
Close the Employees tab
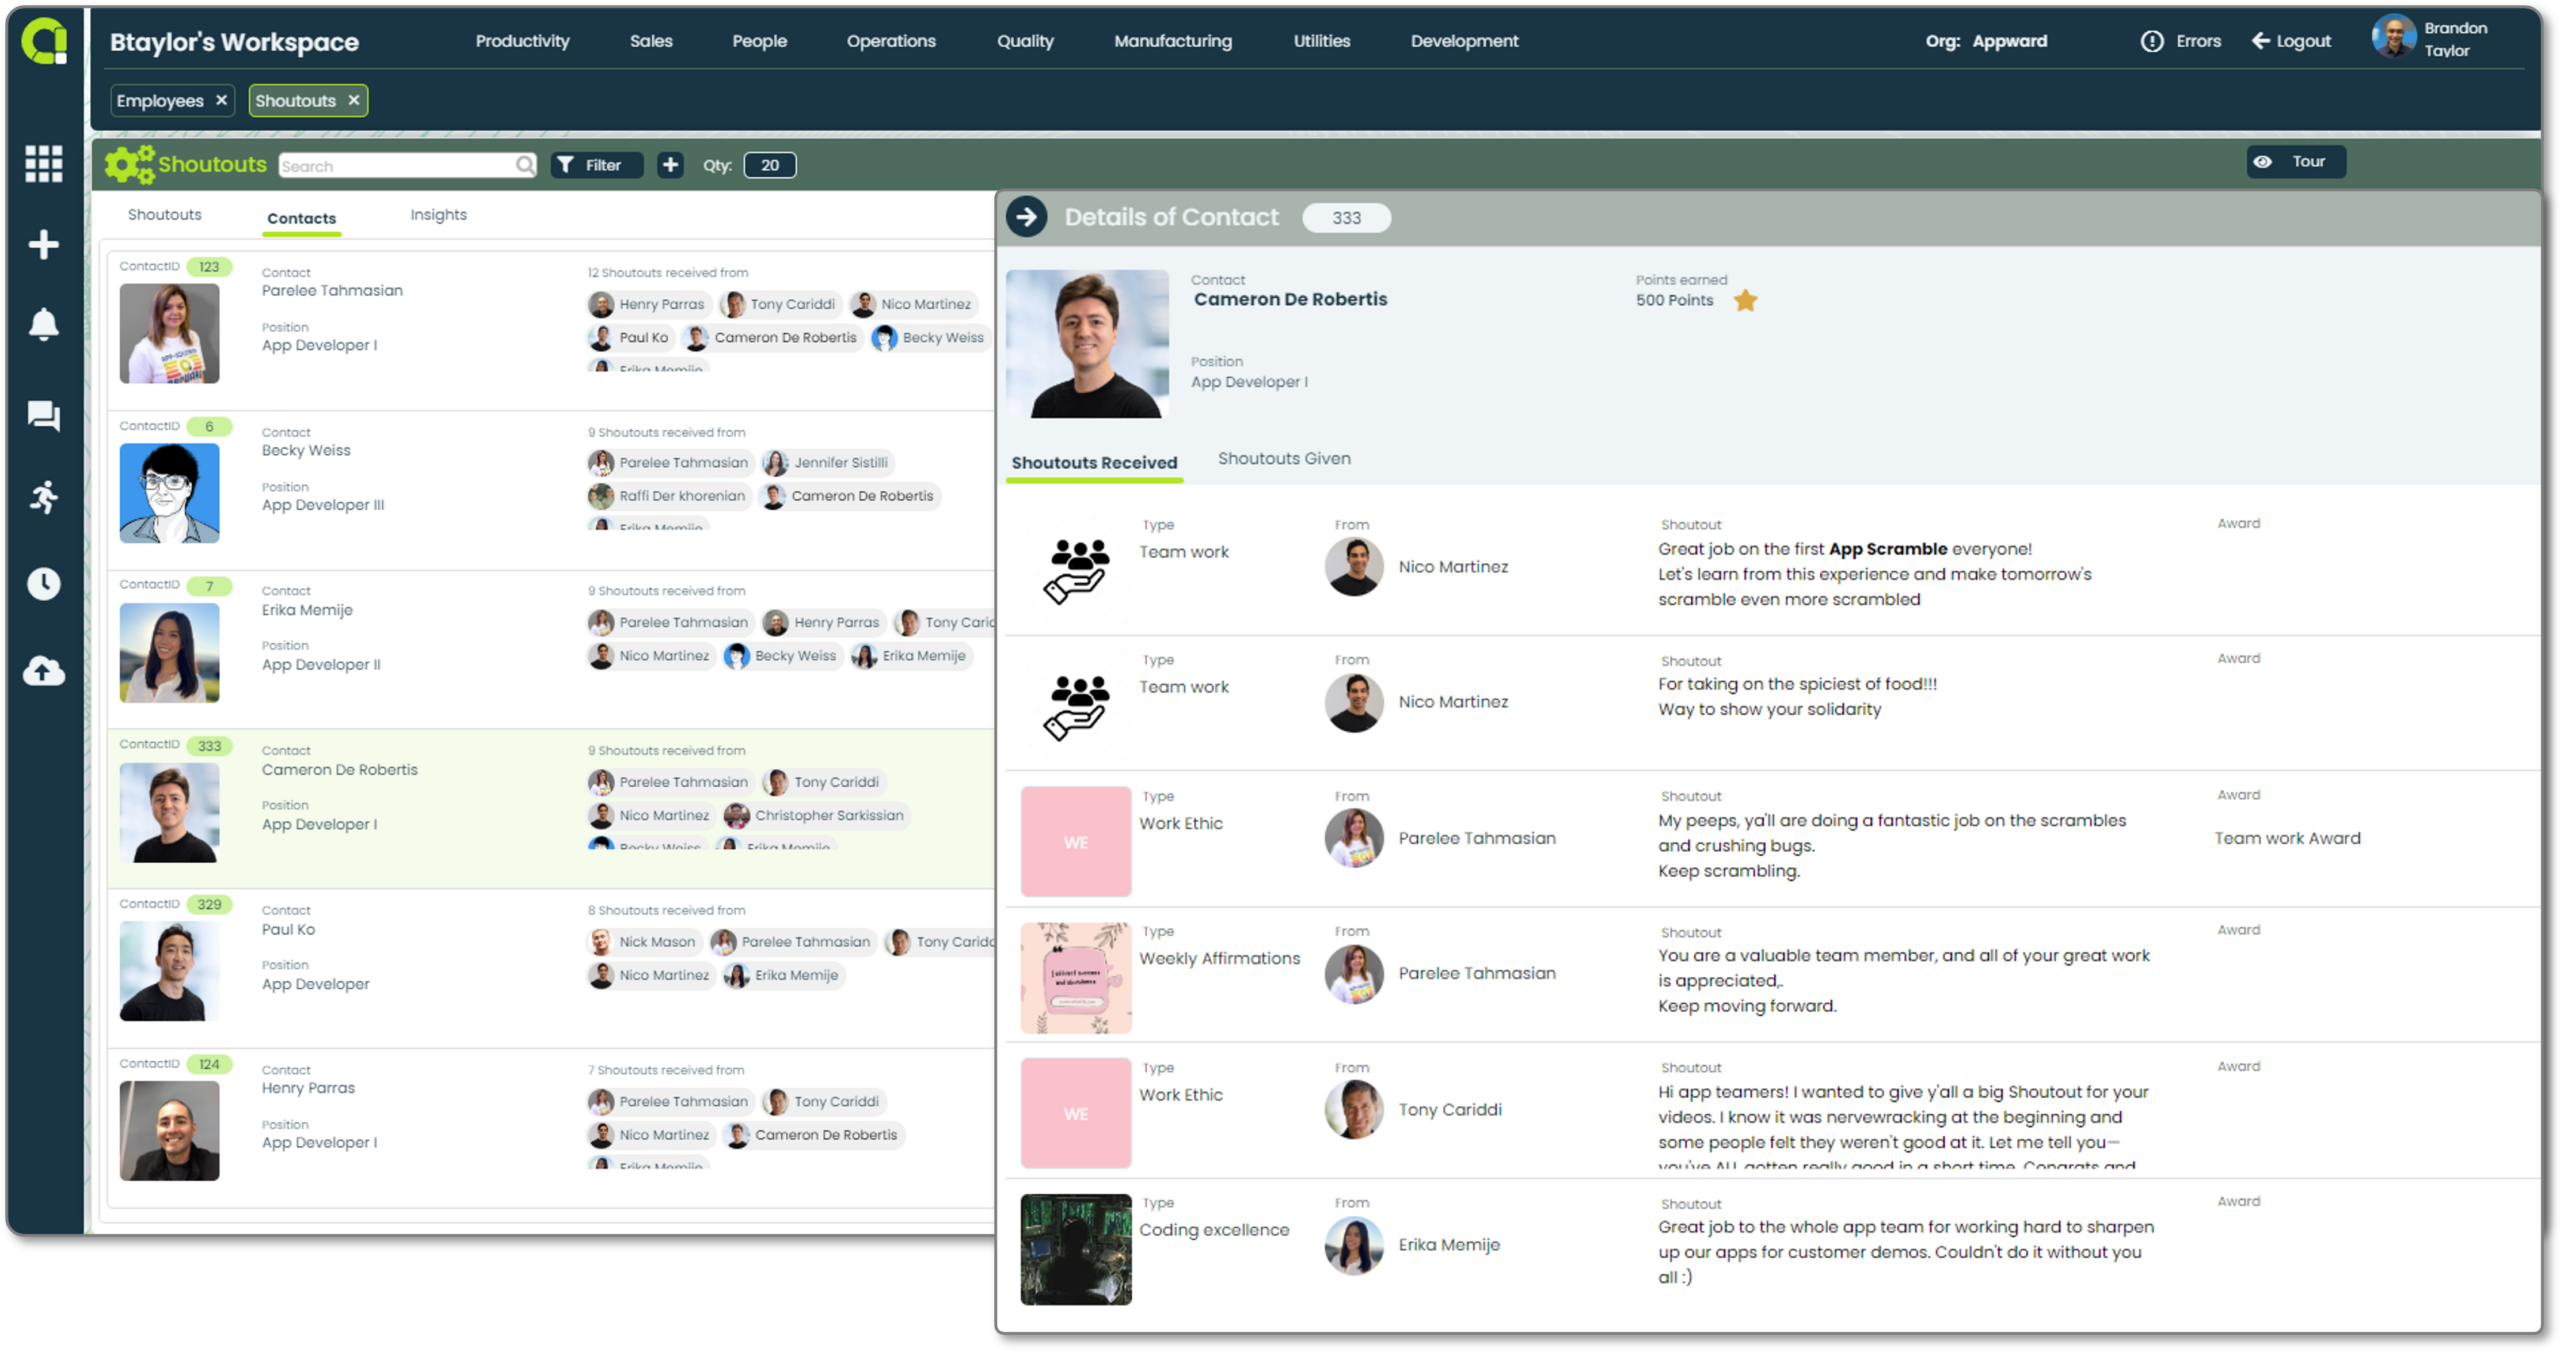[x=221, y=100]
